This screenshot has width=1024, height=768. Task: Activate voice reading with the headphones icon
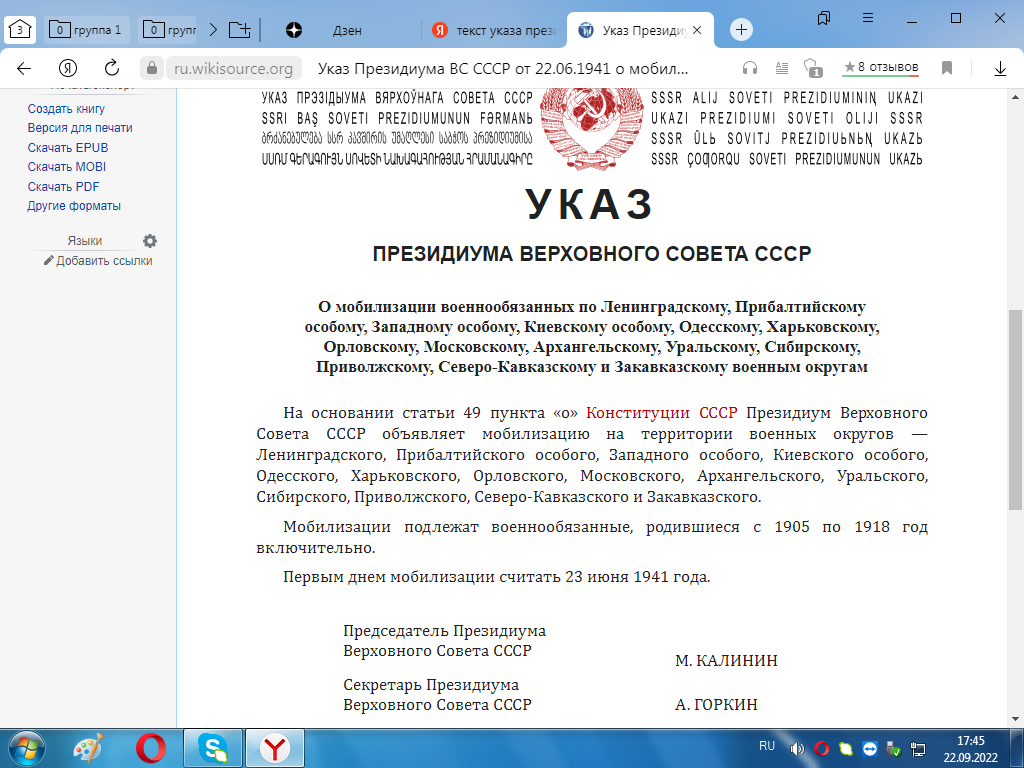[x=748, y=67]
